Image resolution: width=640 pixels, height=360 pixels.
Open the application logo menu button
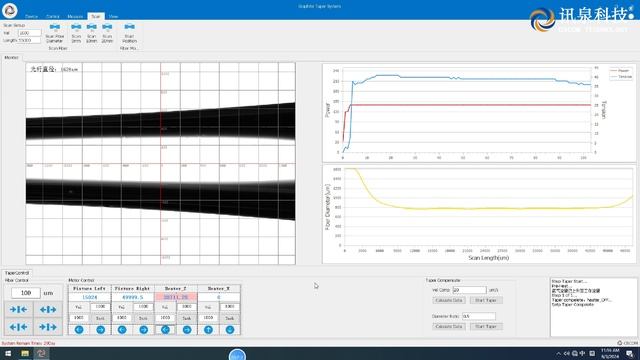point(9,10)
